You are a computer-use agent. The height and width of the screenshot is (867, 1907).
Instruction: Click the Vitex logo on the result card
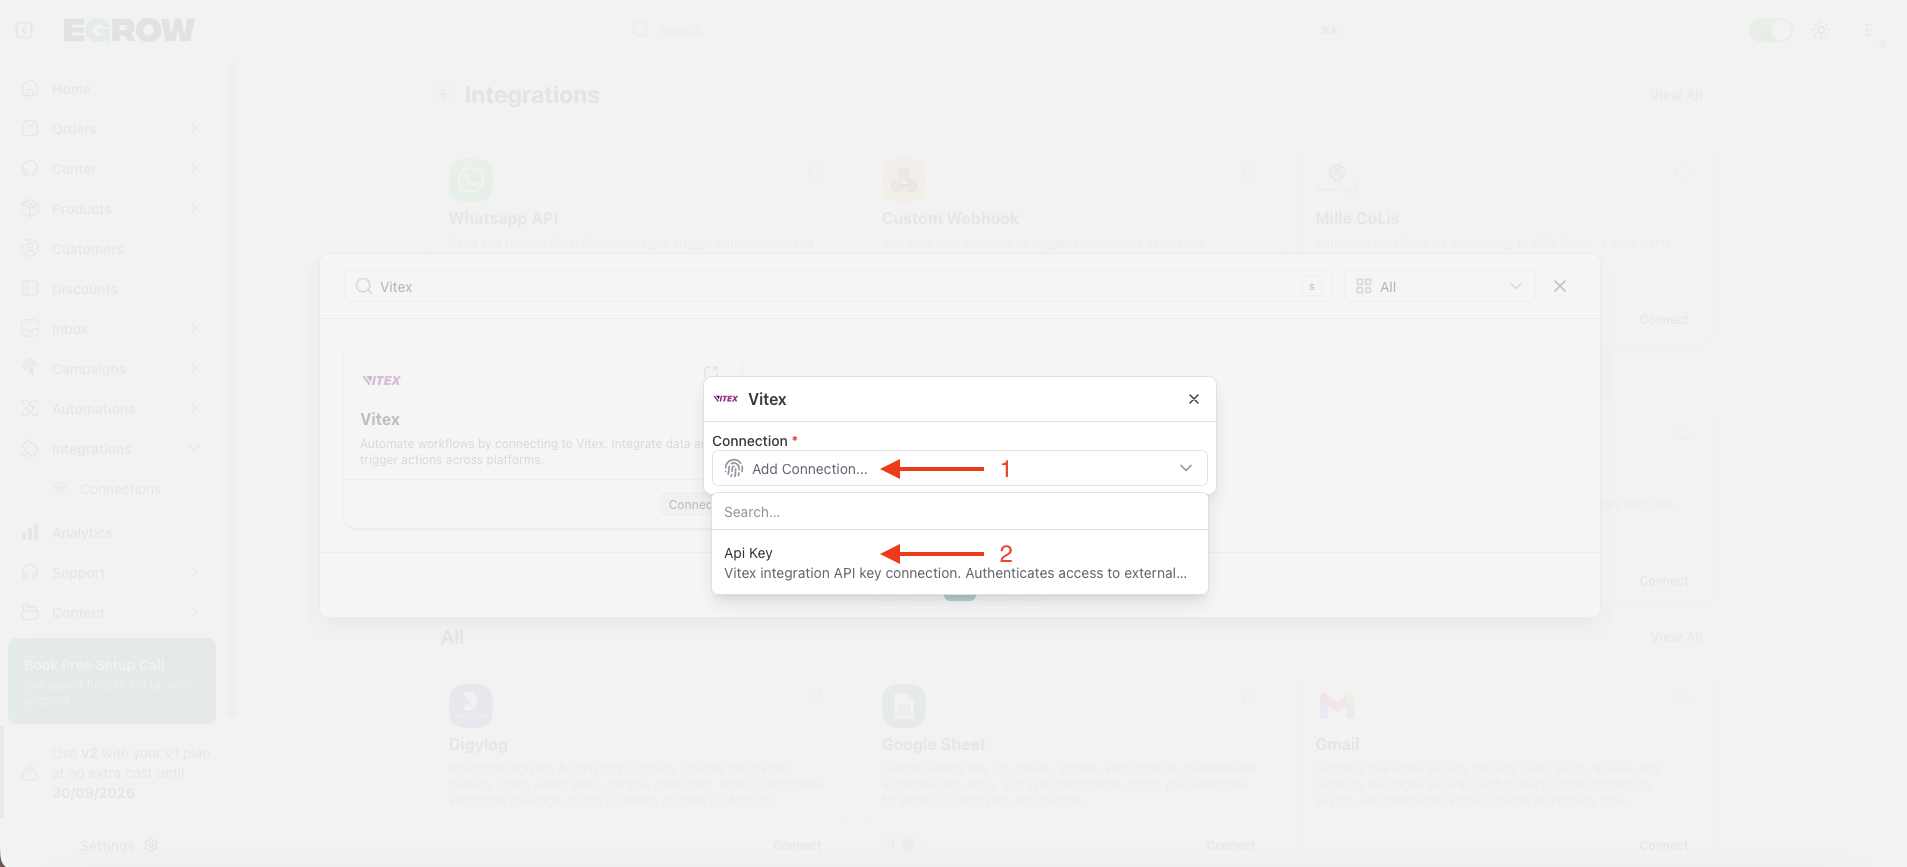coord(381,380)
